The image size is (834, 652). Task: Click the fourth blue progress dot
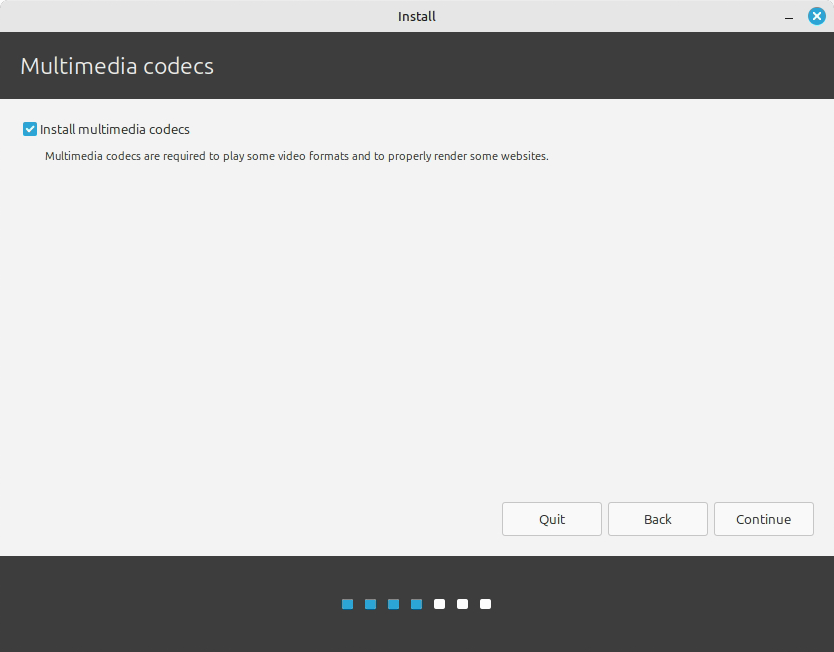click(x=416, y=604)
